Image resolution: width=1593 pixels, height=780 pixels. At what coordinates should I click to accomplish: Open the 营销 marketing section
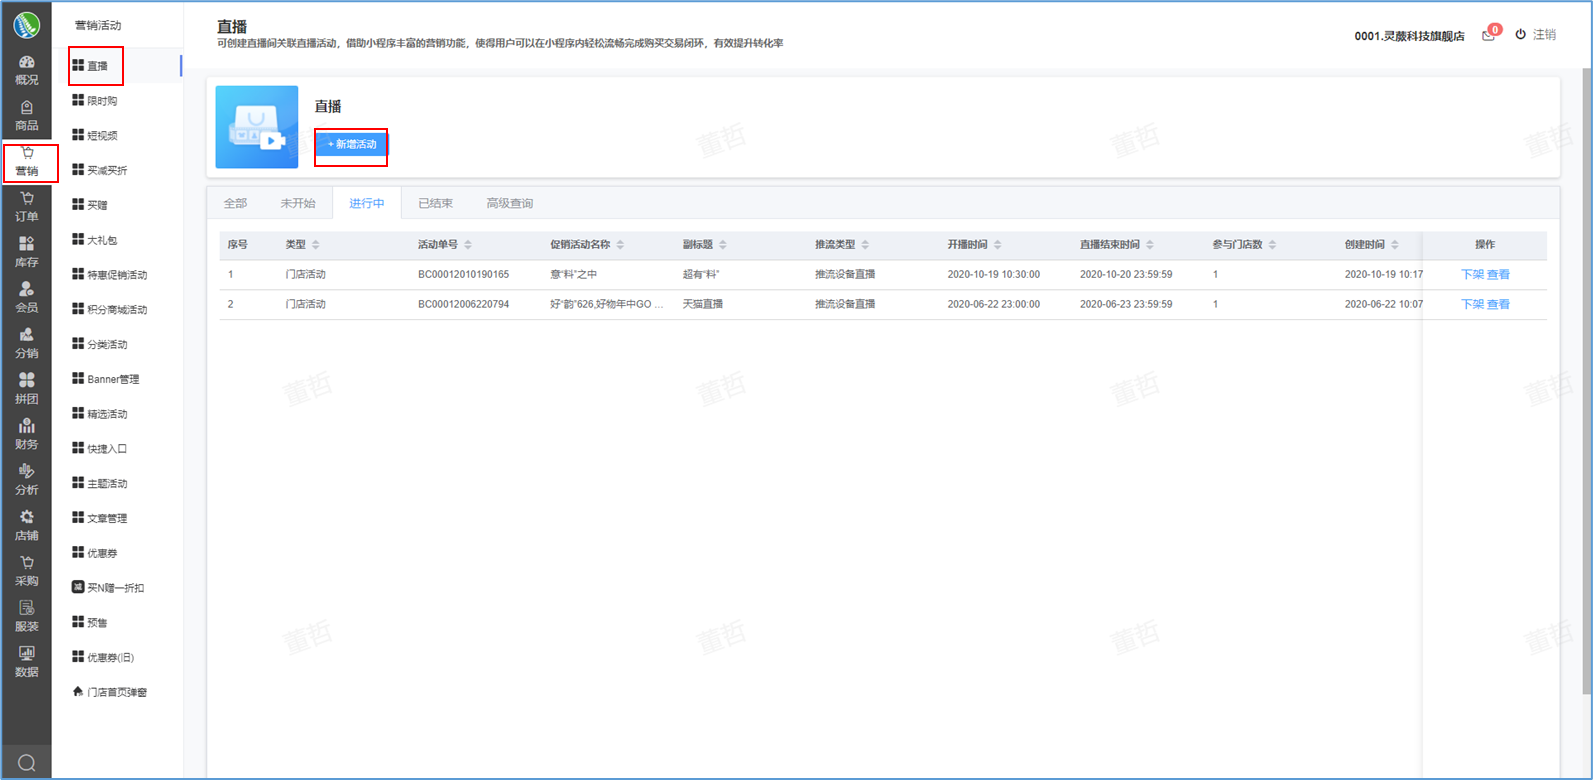(x=27, y=162)
